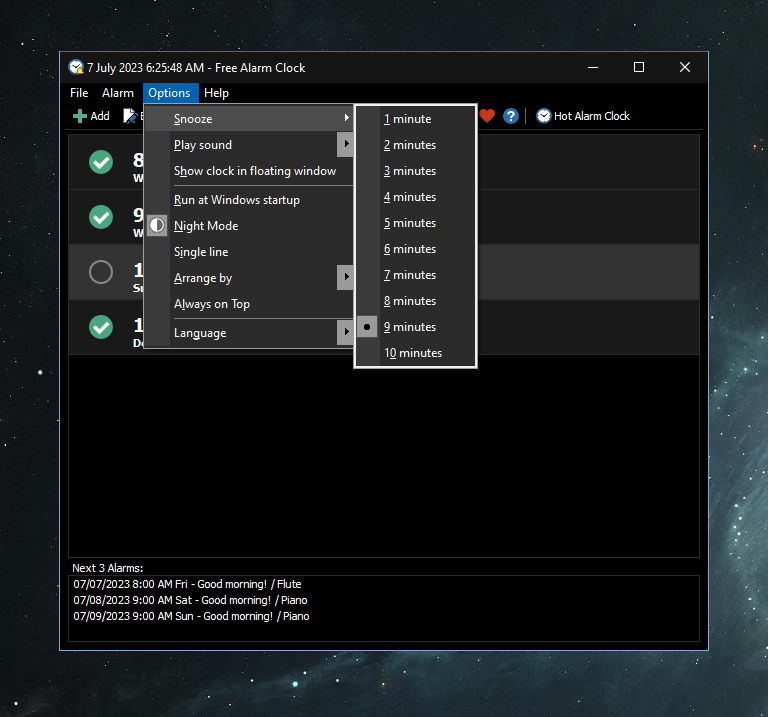Image resolution: width=768 pixels, height=717 pixels.
Task: Select 2 minutes snooze
Action: (415, 145)
